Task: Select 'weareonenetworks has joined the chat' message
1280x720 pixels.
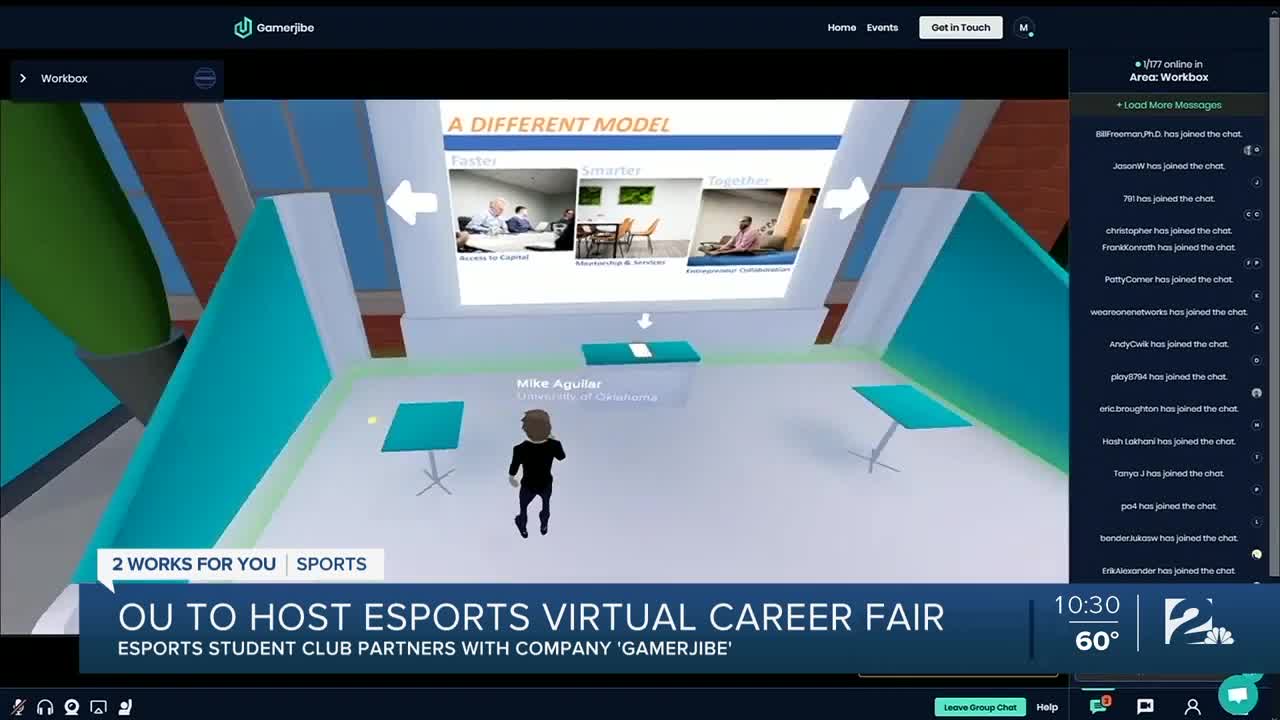Action: pos(1168,312)
